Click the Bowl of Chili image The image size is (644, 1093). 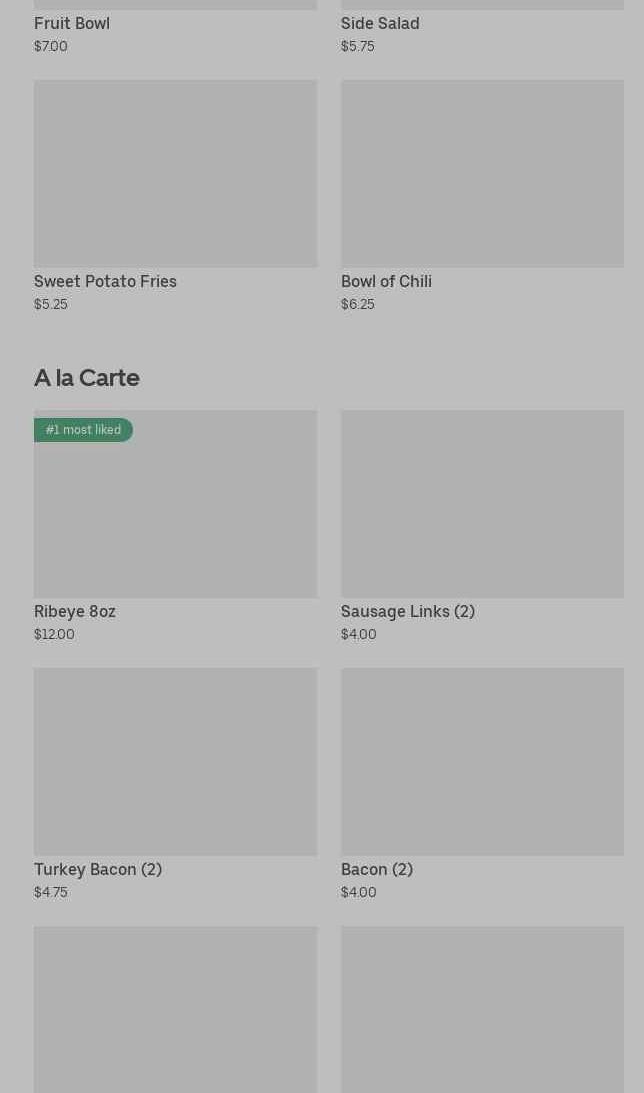(482, 173)
